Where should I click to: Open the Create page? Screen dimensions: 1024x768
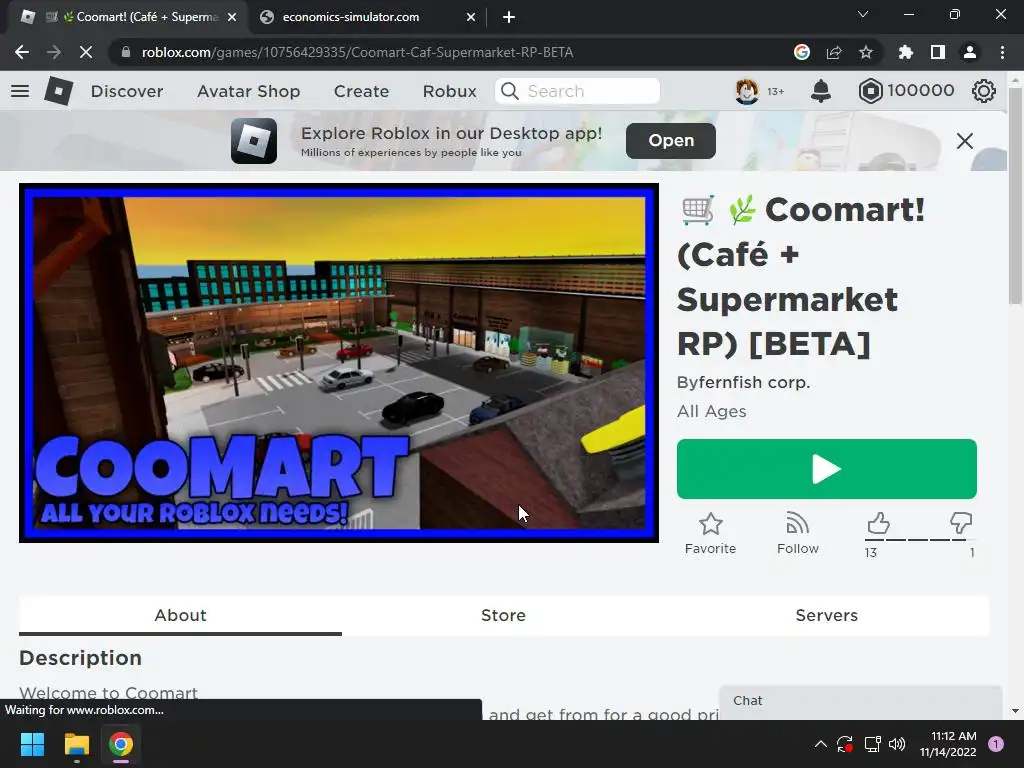click(361, 91)
